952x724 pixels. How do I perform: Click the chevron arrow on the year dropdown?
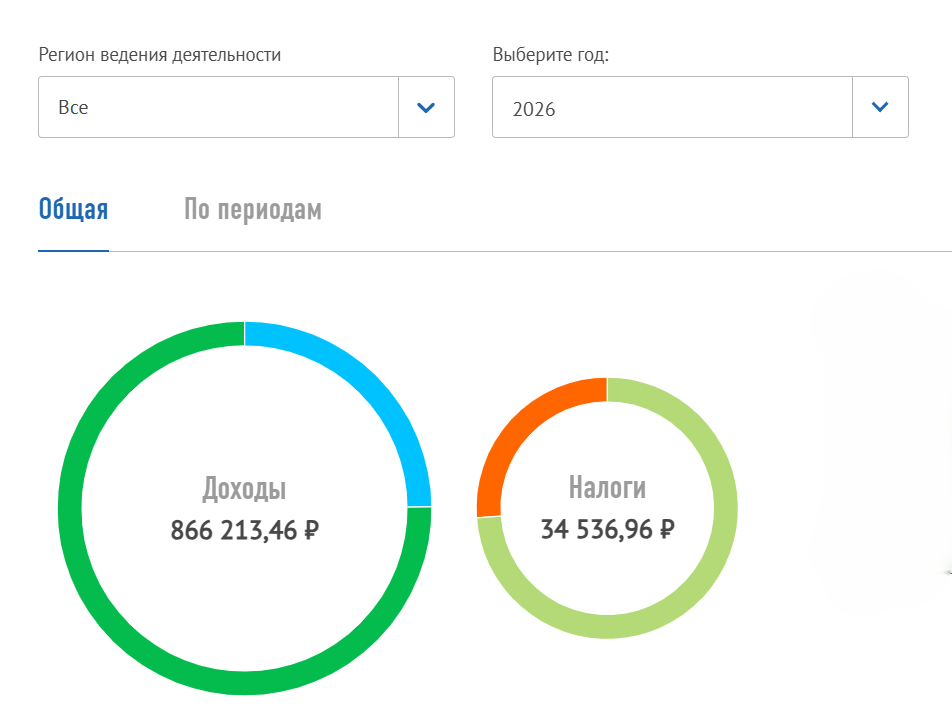[x=880, y=107]
